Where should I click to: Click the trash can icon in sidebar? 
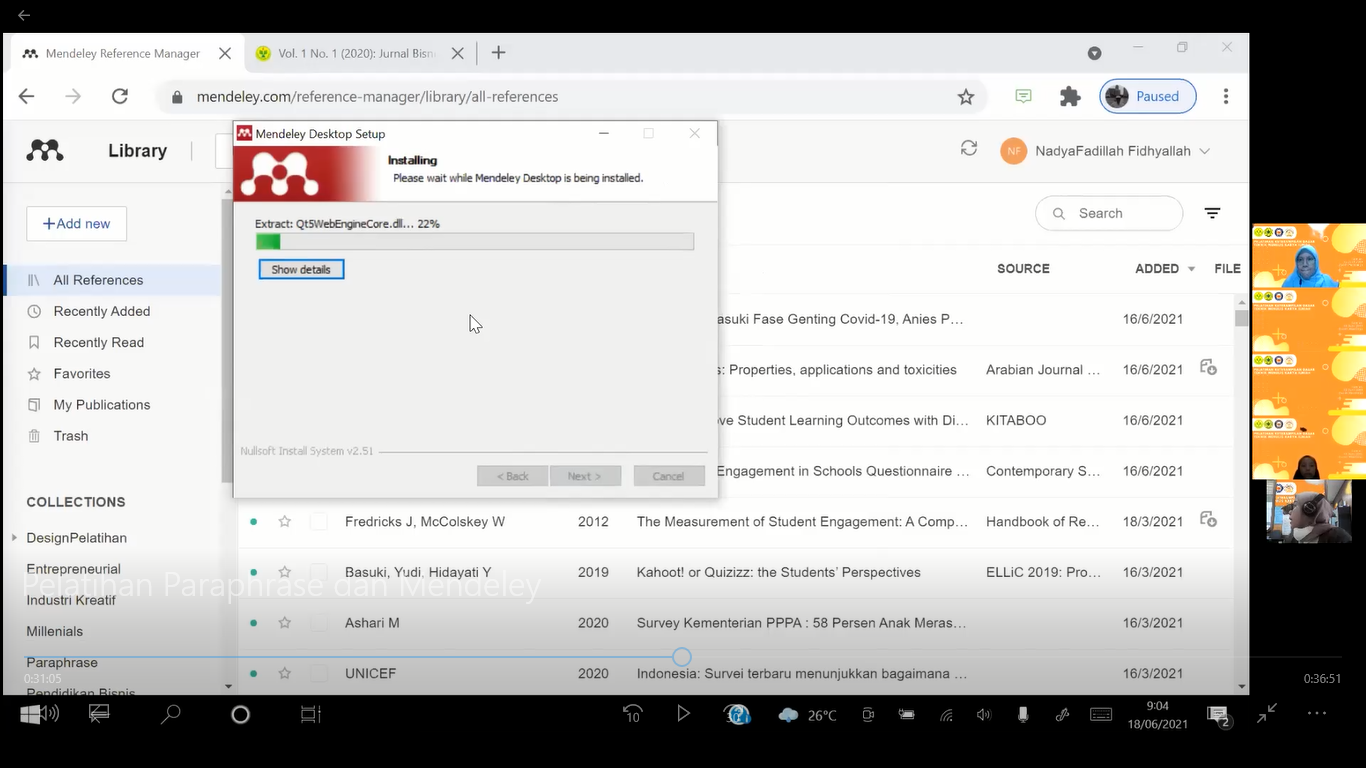point(34,436)
